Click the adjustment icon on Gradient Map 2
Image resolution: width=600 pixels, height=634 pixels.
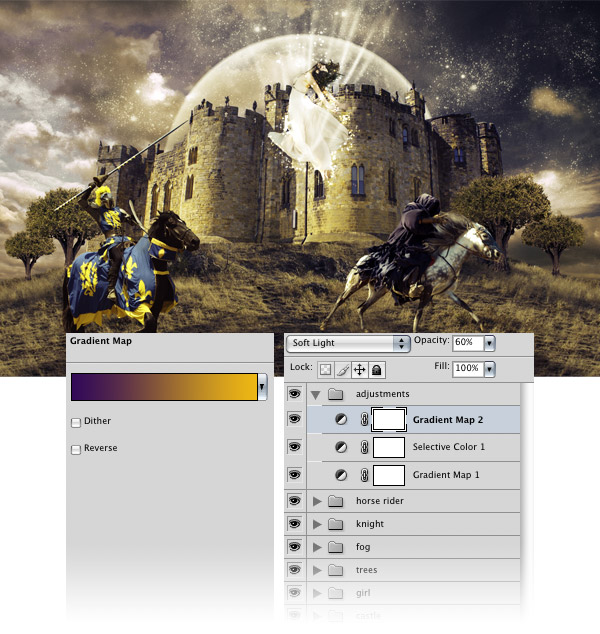point(341,419)
